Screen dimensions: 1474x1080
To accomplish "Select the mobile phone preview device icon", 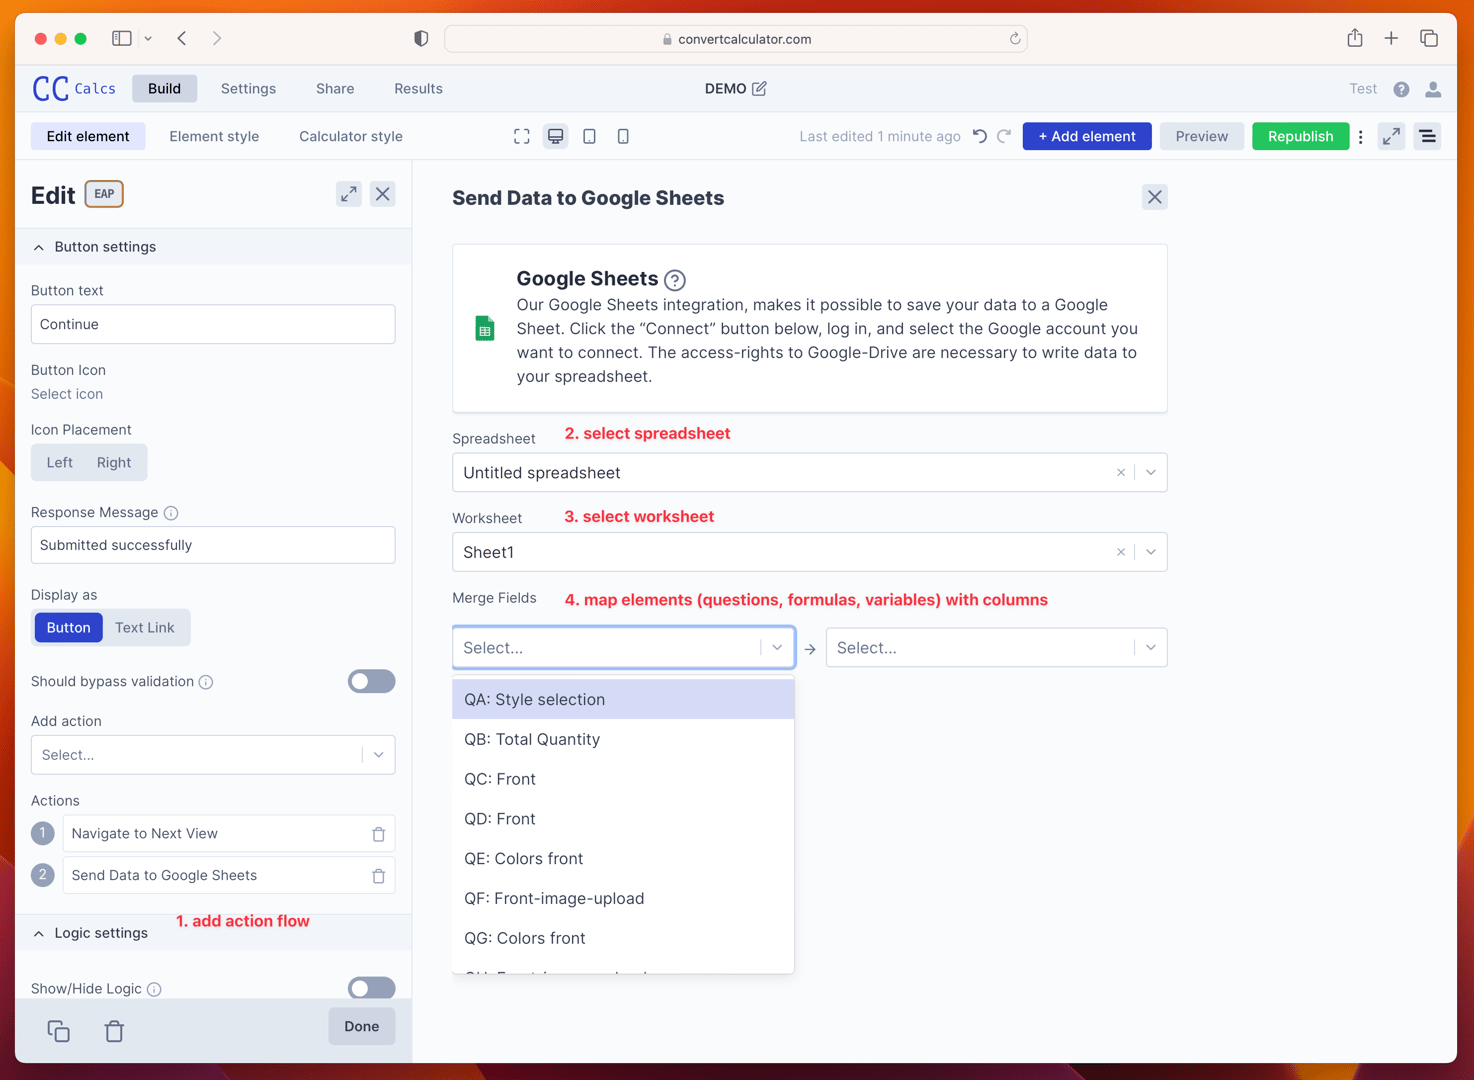I will (623, 136).
